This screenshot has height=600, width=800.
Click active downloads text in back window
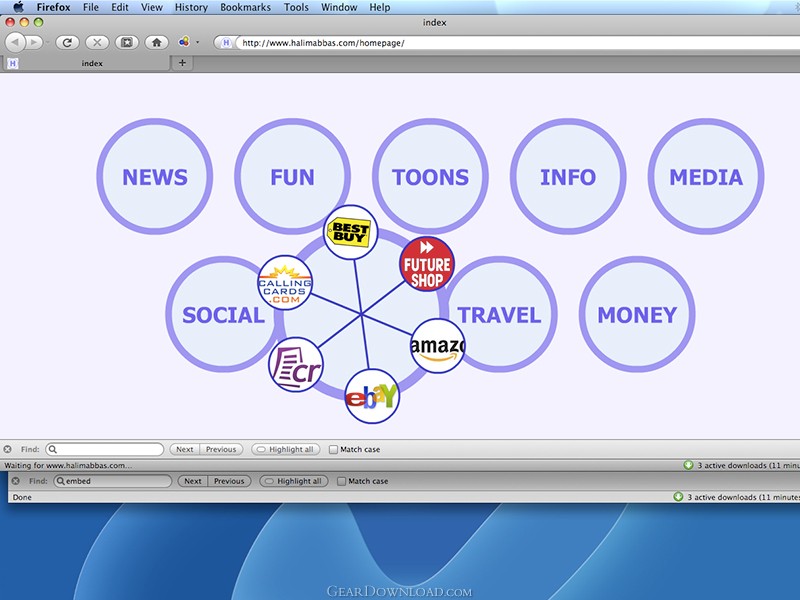pyautogui.click(x=743, y=497)
